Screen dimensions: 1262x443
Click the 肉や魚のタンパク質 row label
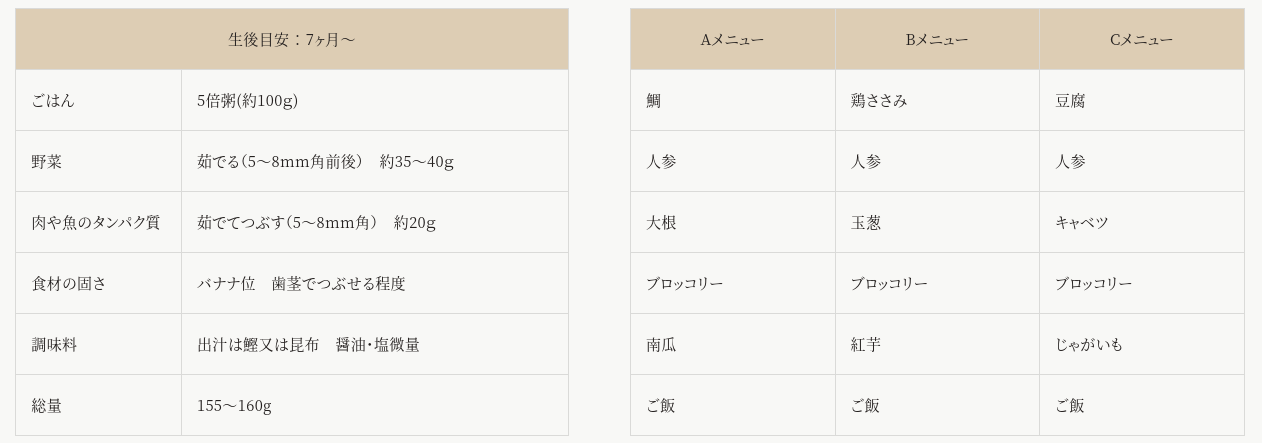(x=98, y=222)
